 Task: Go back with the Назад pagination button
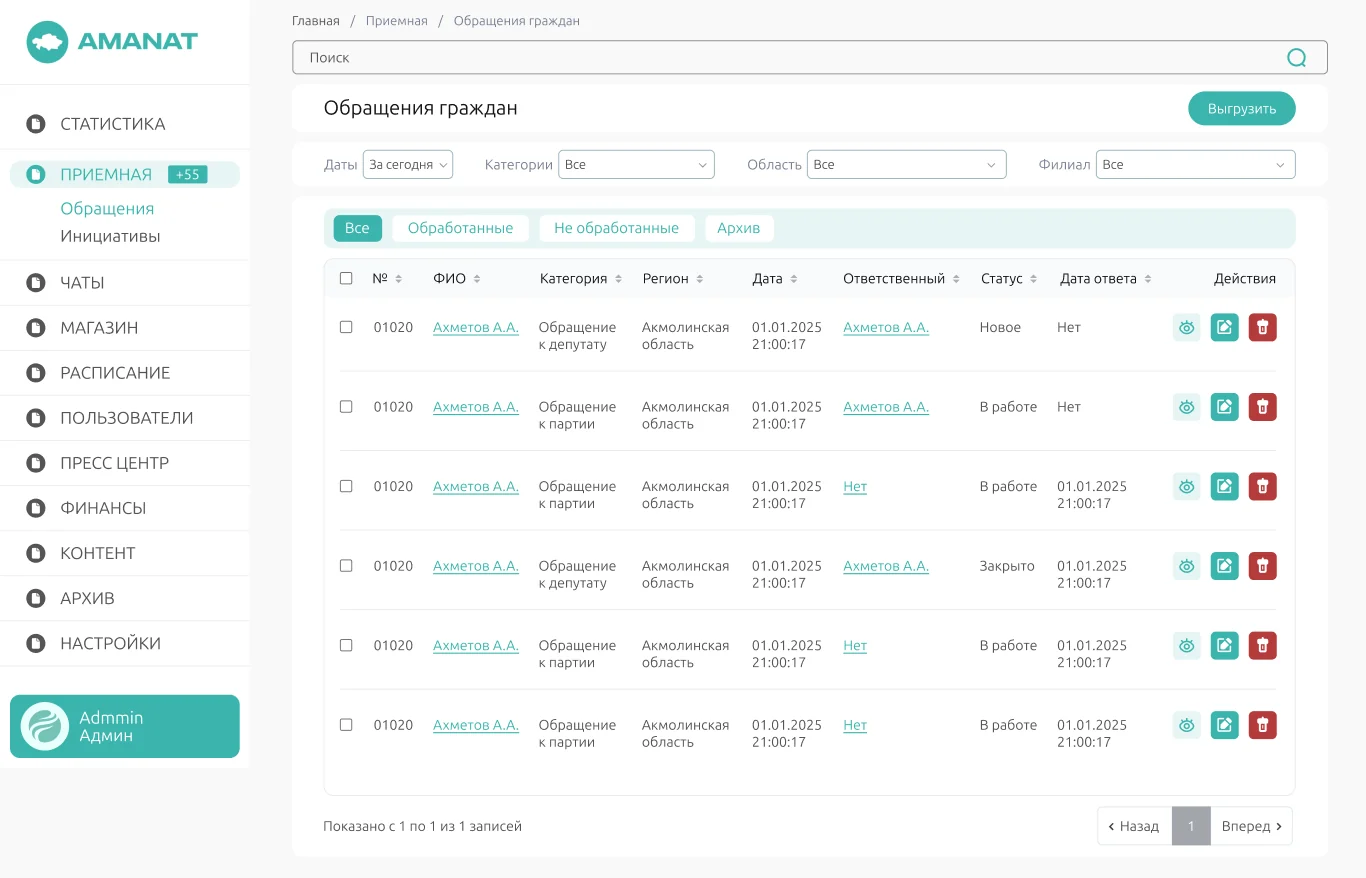coord(1134,826)
